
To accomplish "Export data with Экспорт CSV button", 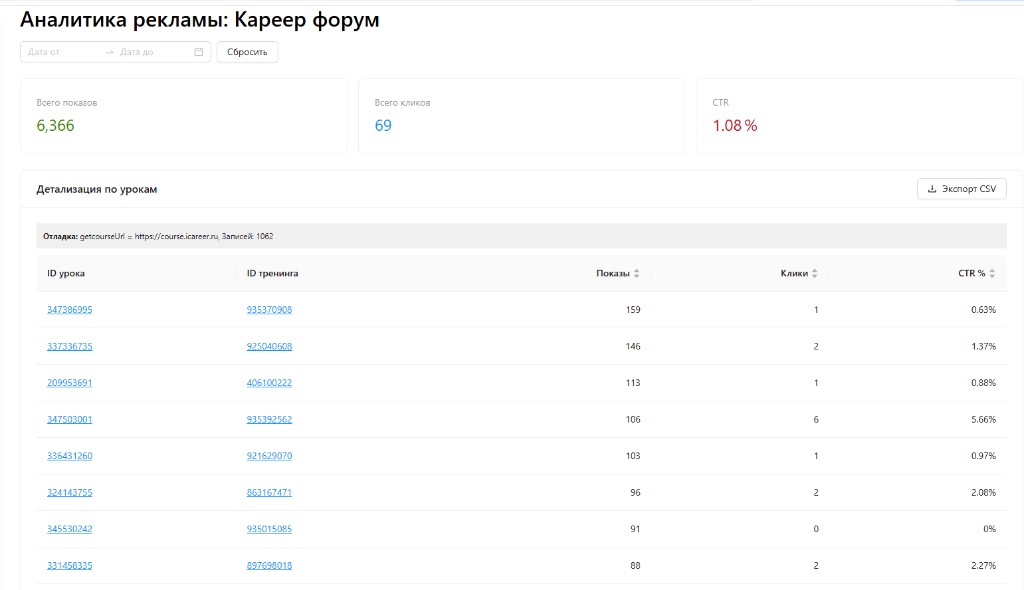I will coord(961,189).
